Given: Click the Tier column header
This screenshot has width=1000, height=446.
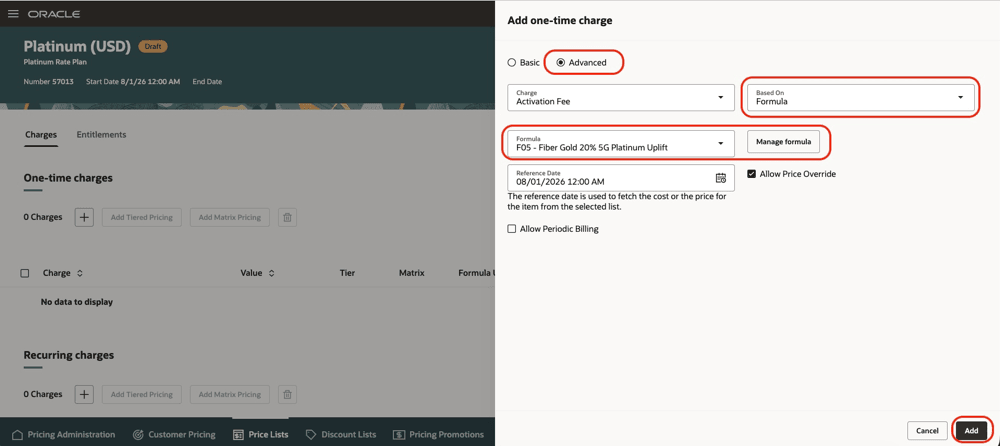Looking at the screenshot, I should [x=348, y=273].
